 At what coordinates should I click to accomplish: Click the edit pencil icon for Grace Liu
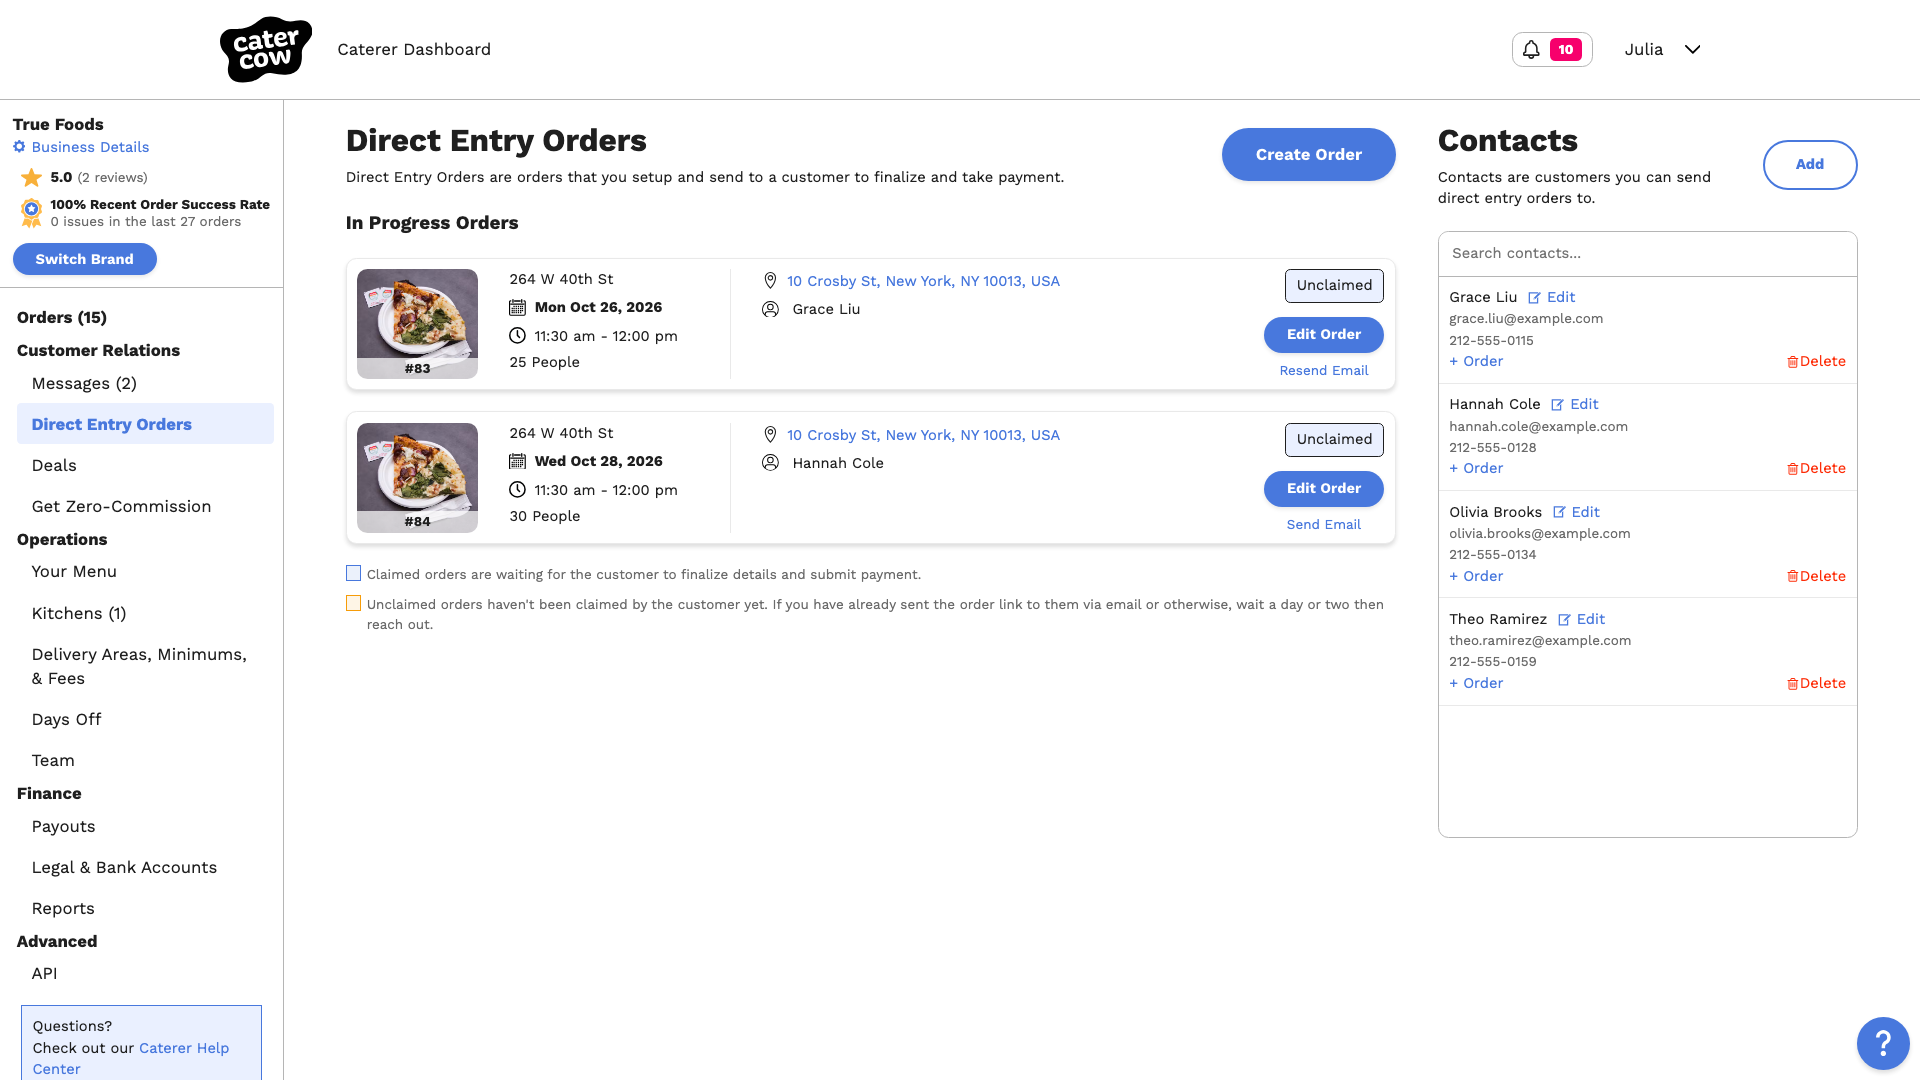[1534, 297]
